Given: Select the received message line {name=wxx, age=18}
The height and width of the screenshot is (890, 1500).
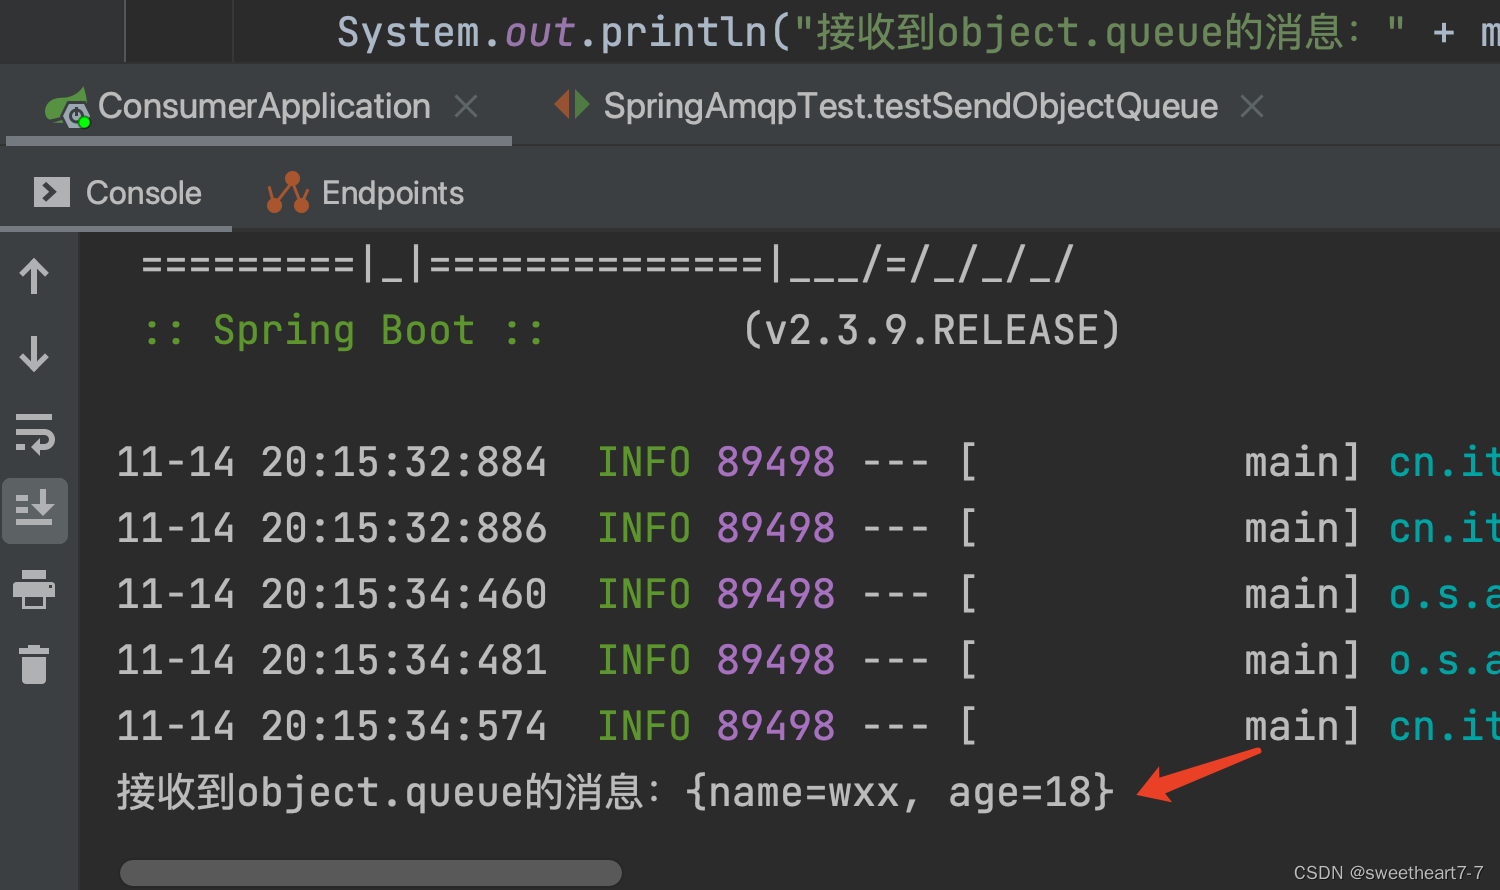Looking at the screenshot, I should click(615, 793).
